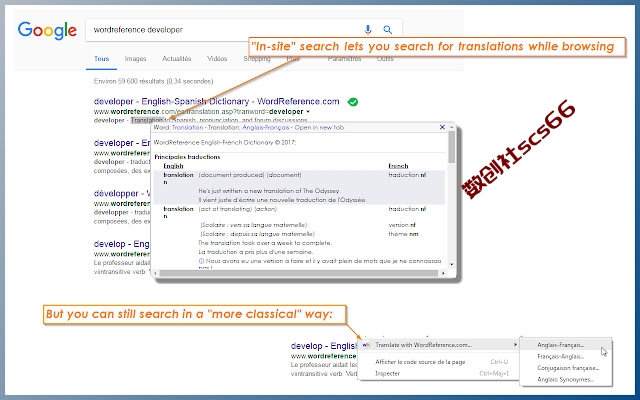
Task: Expand the cached arrow next to first result URL
Action: click(x=308, y=111)
